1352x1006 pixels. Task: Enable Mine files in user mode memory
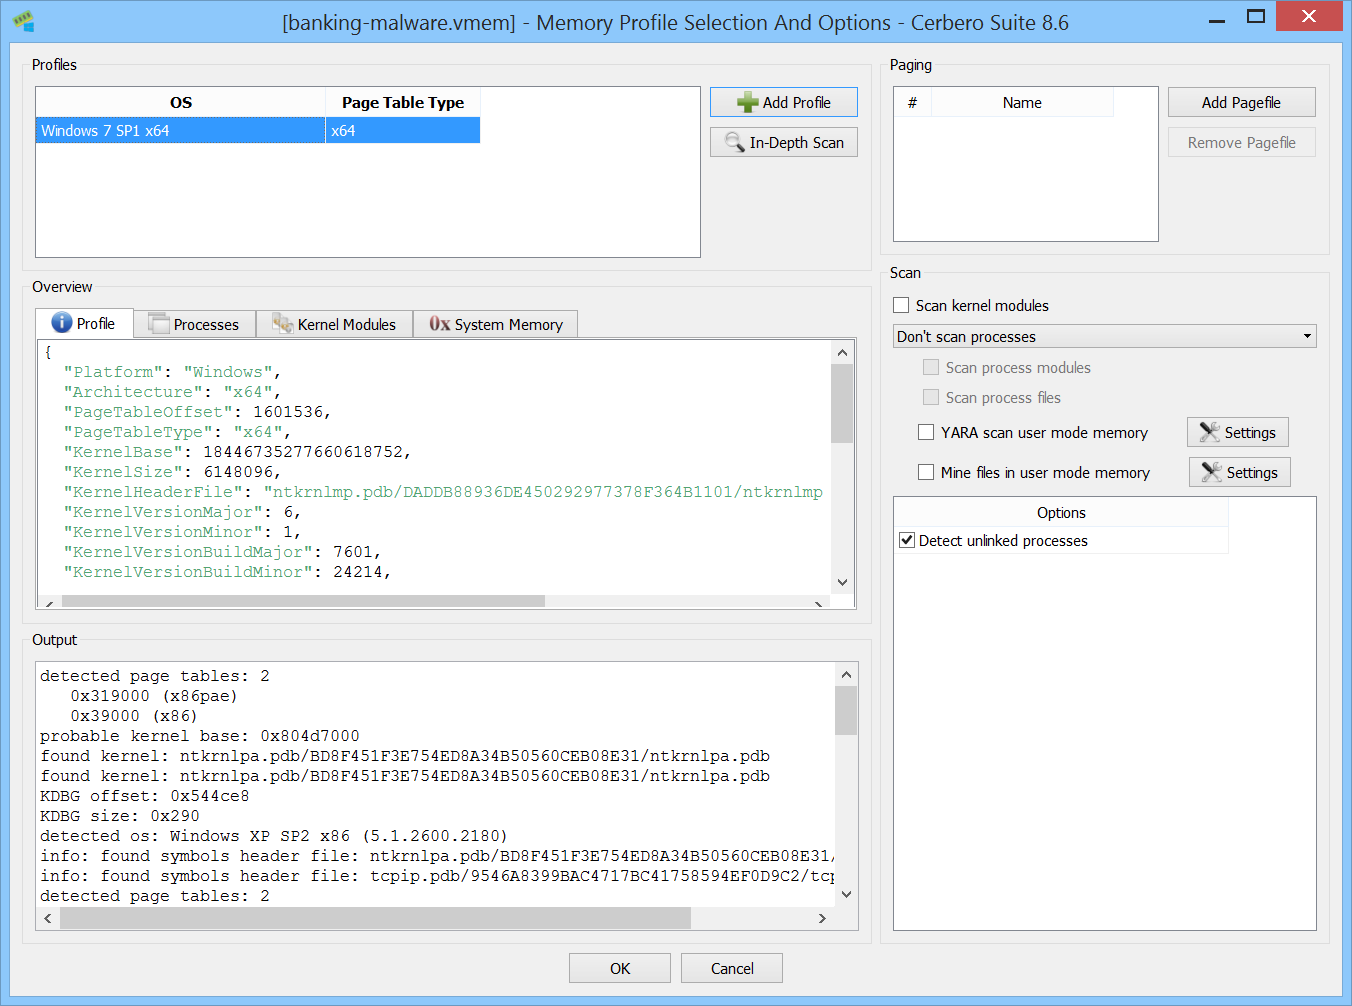click(x=926, y=472)
